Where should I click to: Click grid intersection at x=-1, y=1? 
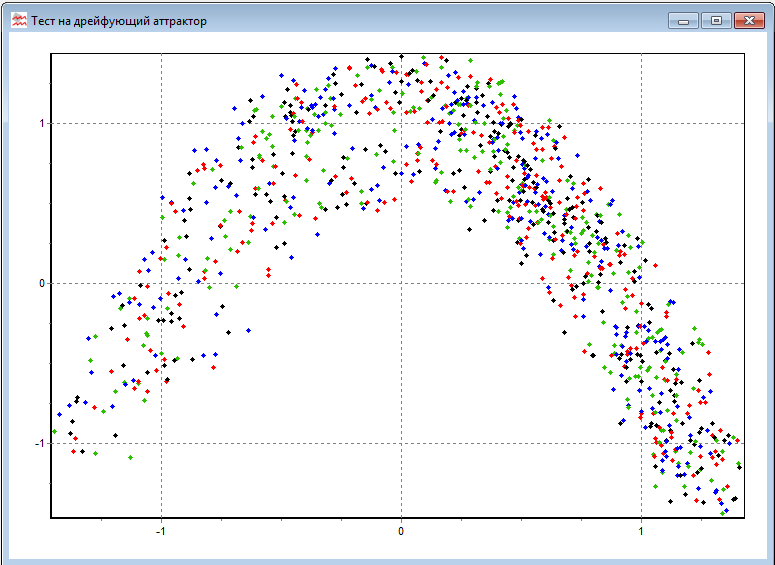(161, 124)
